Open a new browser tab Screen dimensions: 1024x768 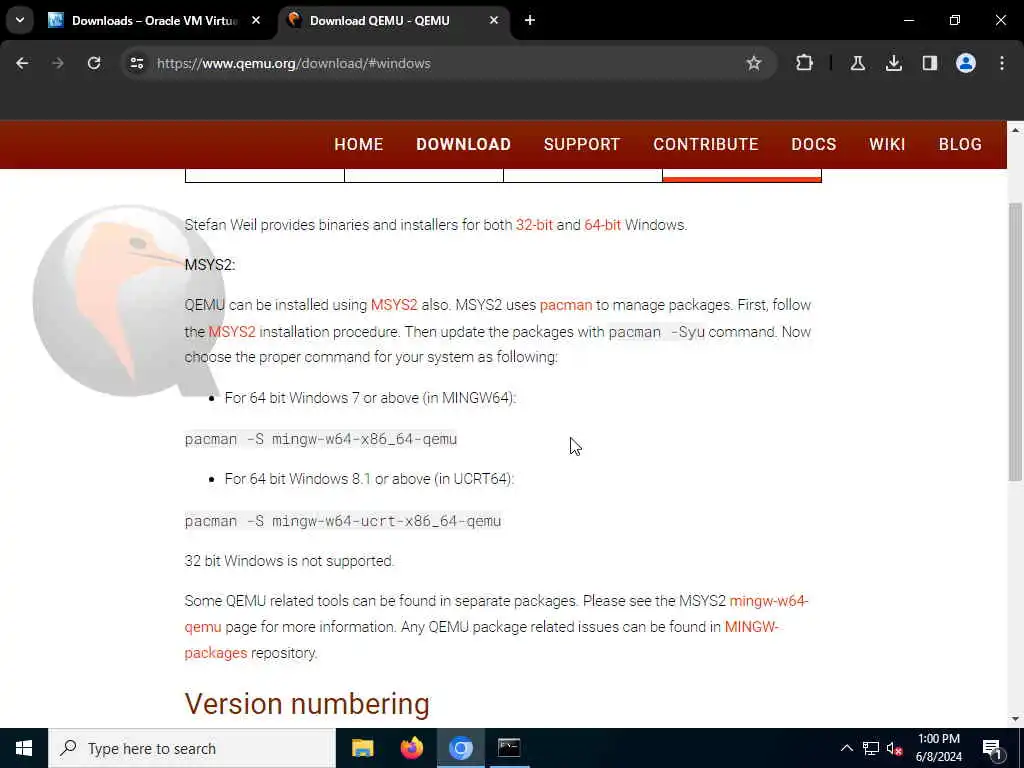click(x=530, y=21)
